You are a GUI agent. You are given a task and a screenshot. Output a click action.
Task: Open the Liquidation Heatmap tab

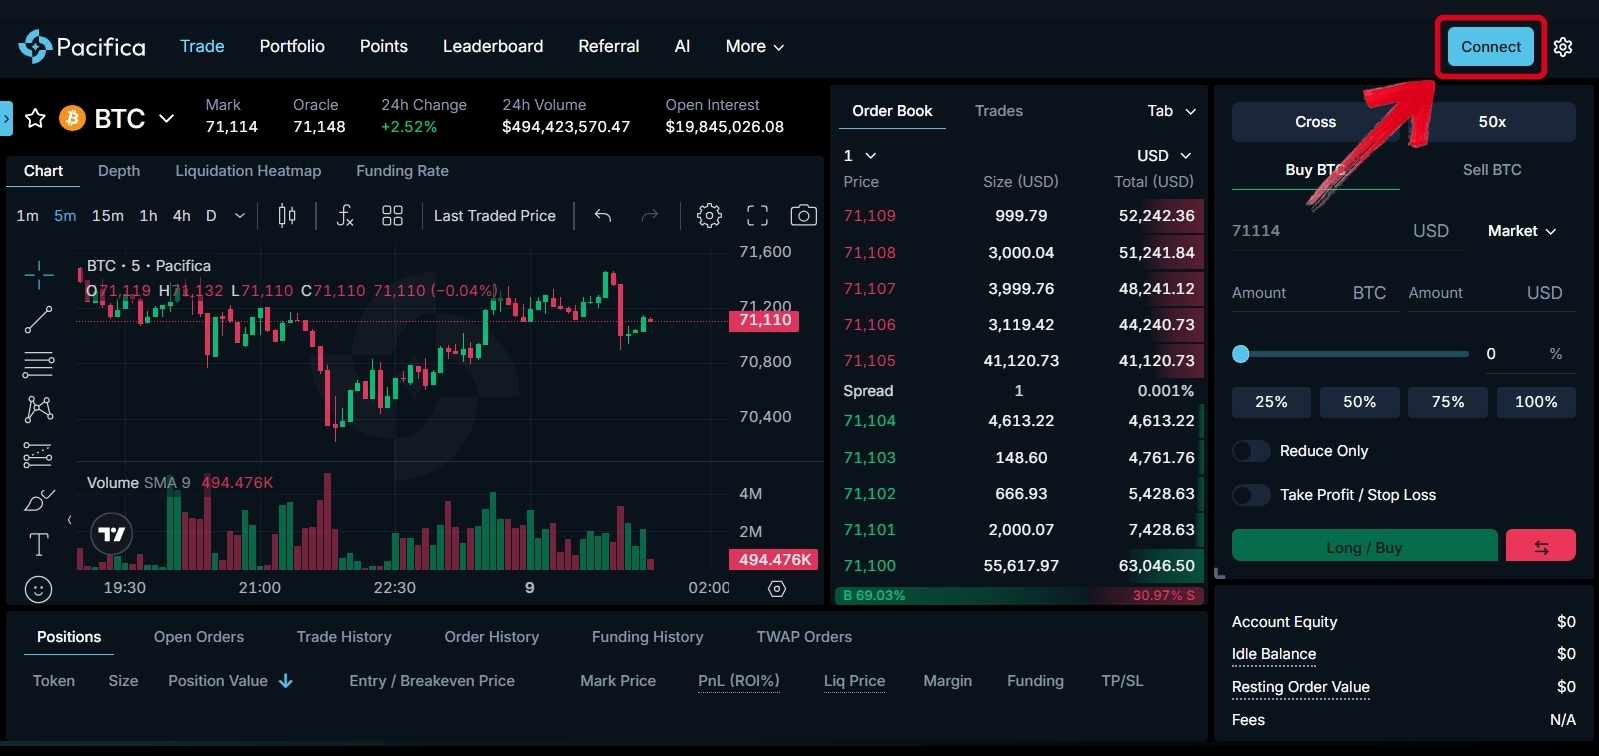248,171
